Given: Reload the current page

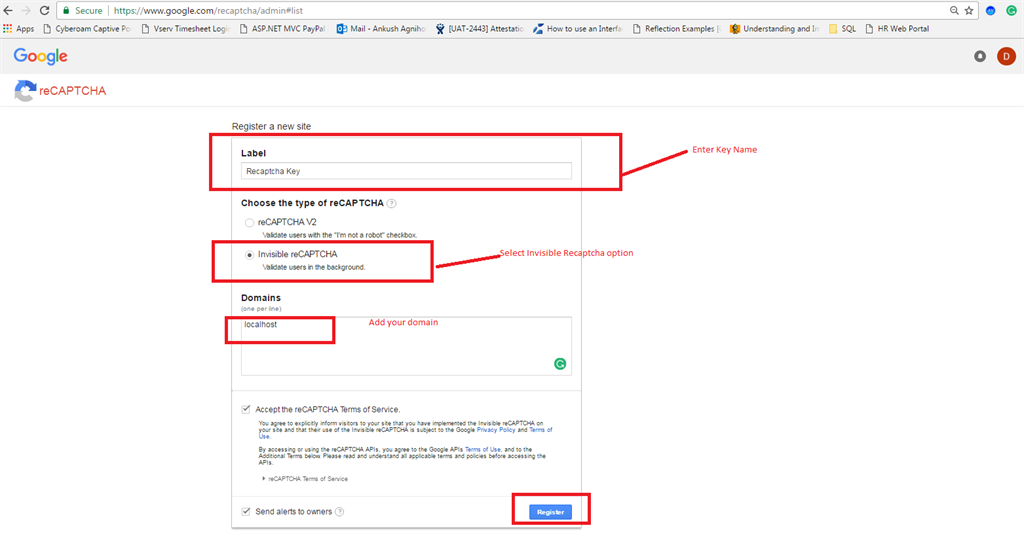Looking at the screenshot, I should click(44, 10).
